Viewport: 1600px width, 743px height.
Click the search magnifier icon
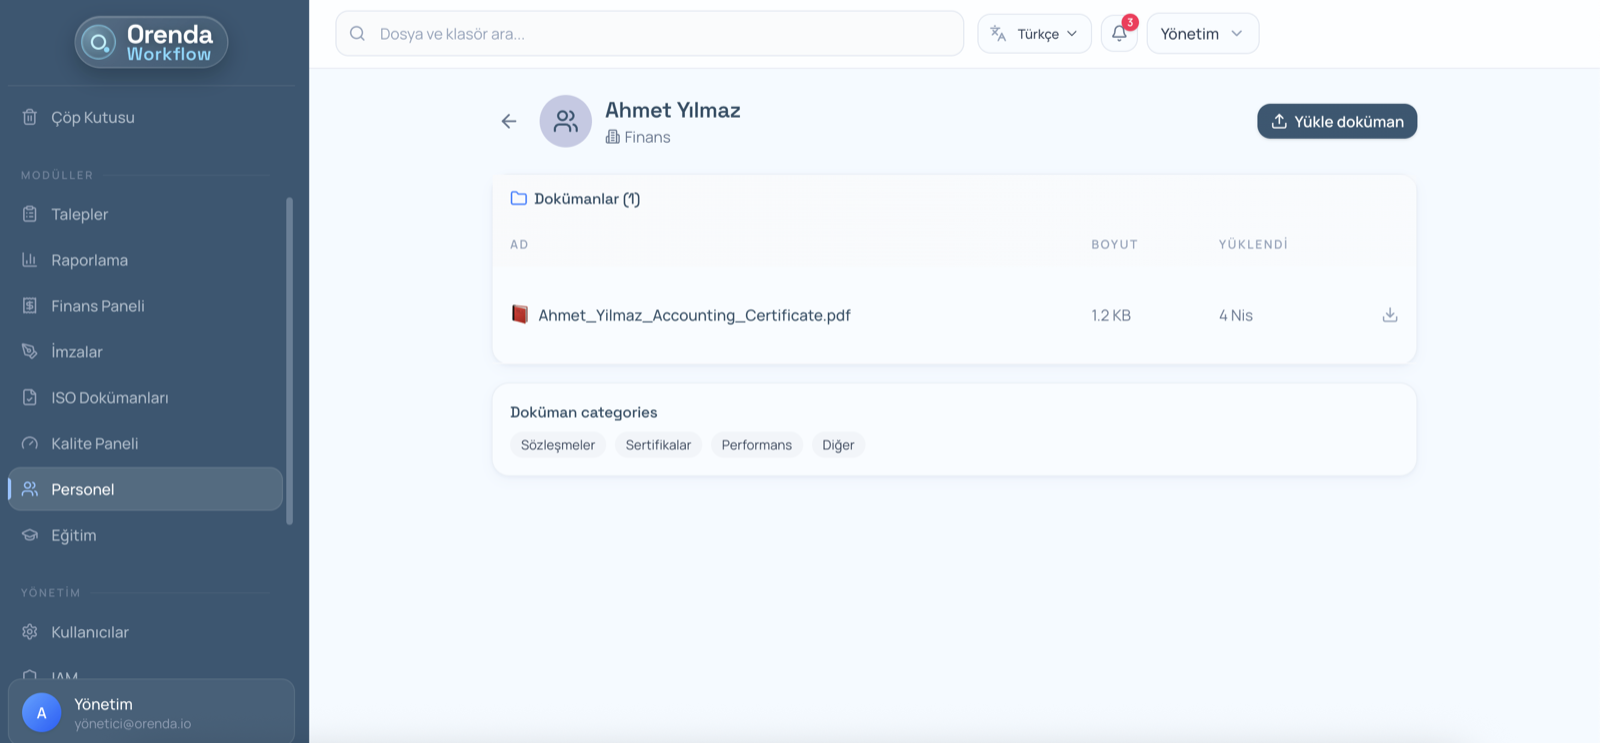click(357, 34)
